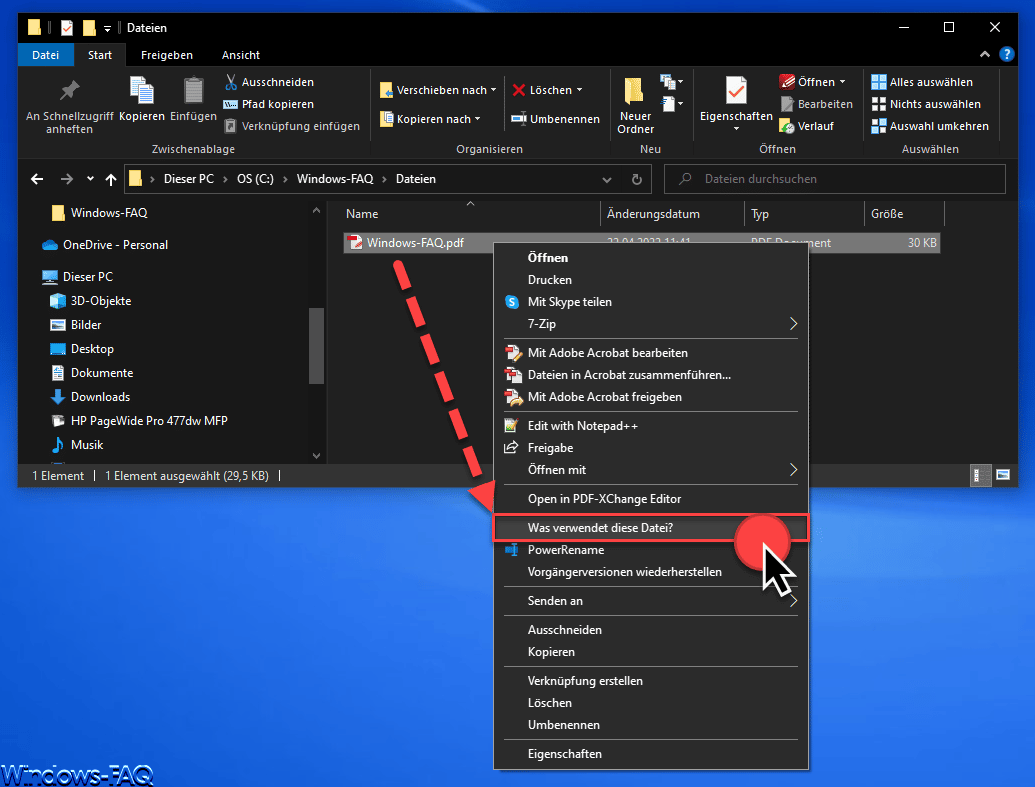Open Verschieben nach dropdown
1035x787 pixels.
pos(438,90)
